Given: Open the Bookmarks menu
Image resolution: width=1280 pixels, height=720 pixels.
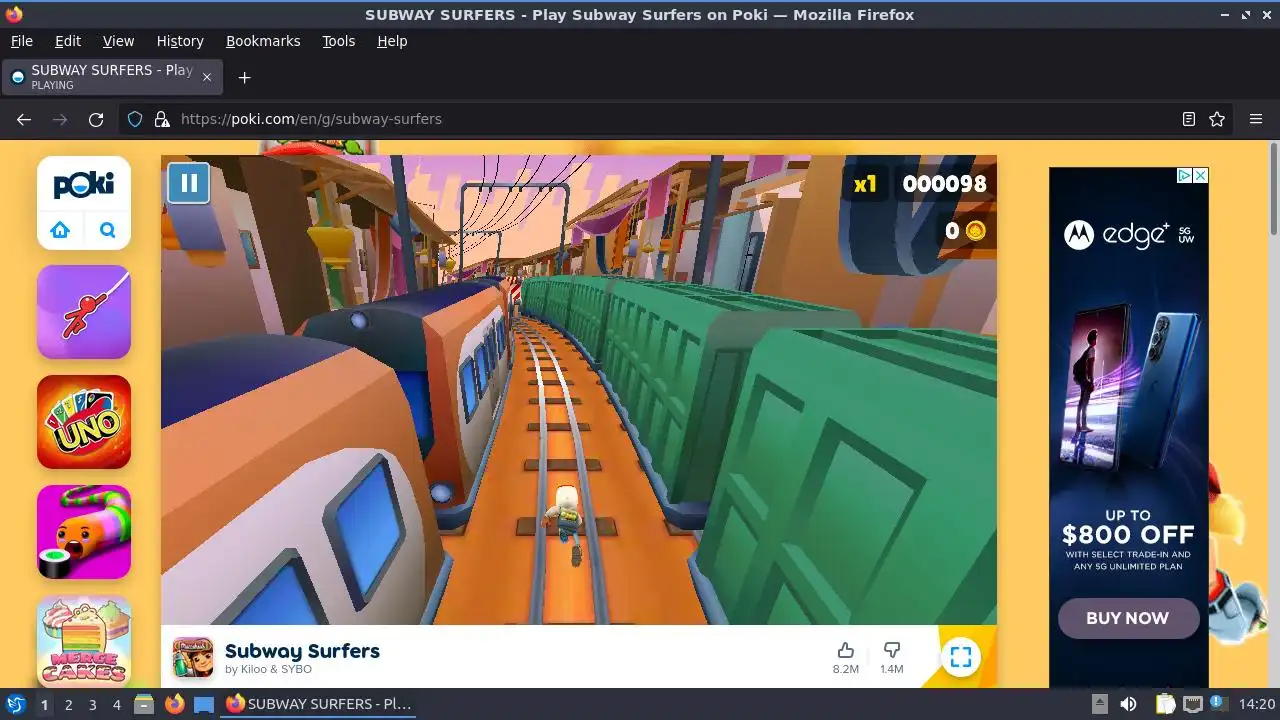Looking at the screenshot, I should pos(263,41).
